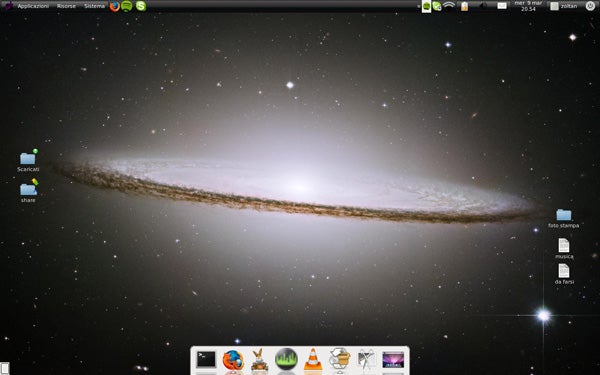Screen dimensions: 600x375
Task: Open the mail envelope indicator
Action: 502,6
